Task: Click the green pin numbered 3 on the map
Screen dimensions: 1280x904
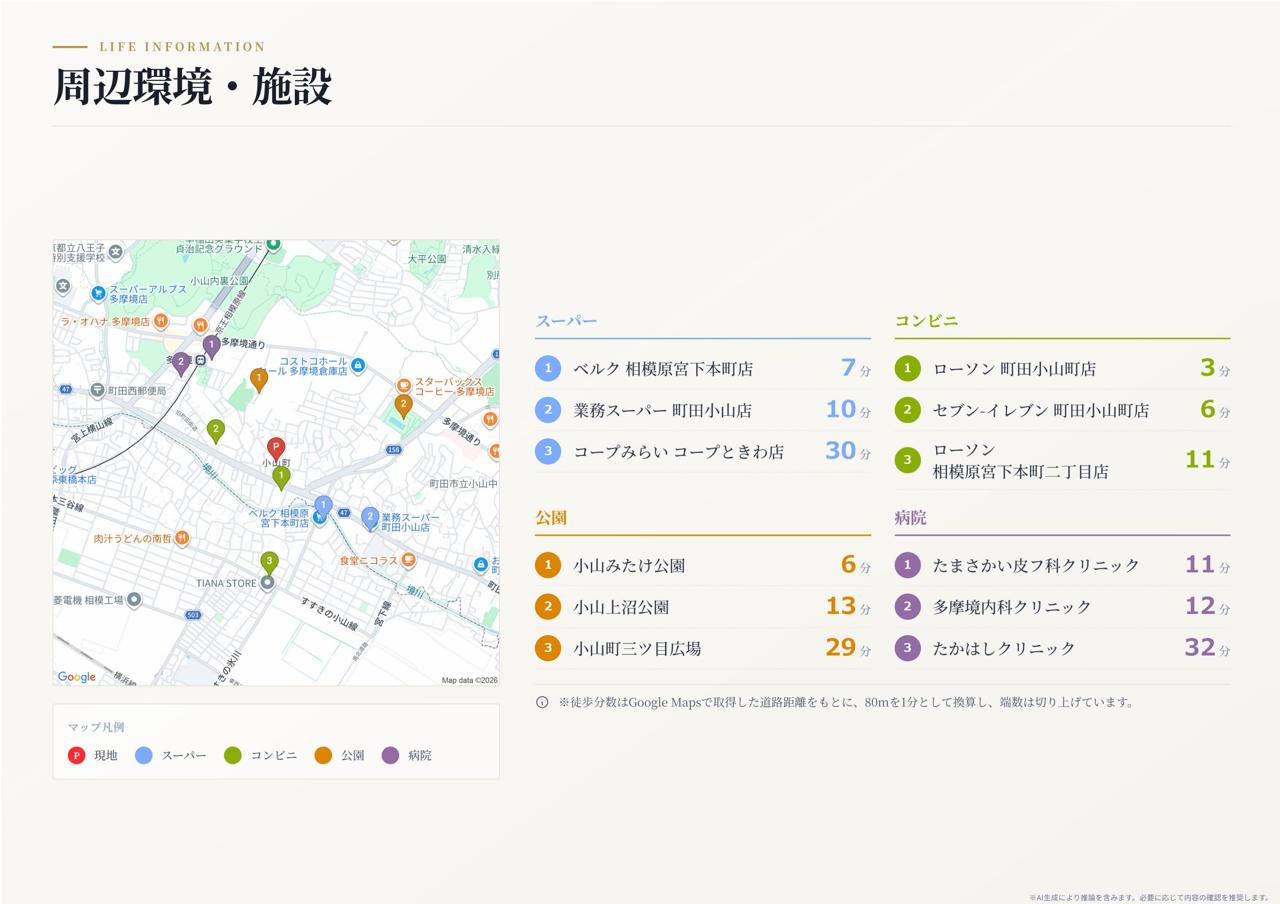Action: (269, 563)
